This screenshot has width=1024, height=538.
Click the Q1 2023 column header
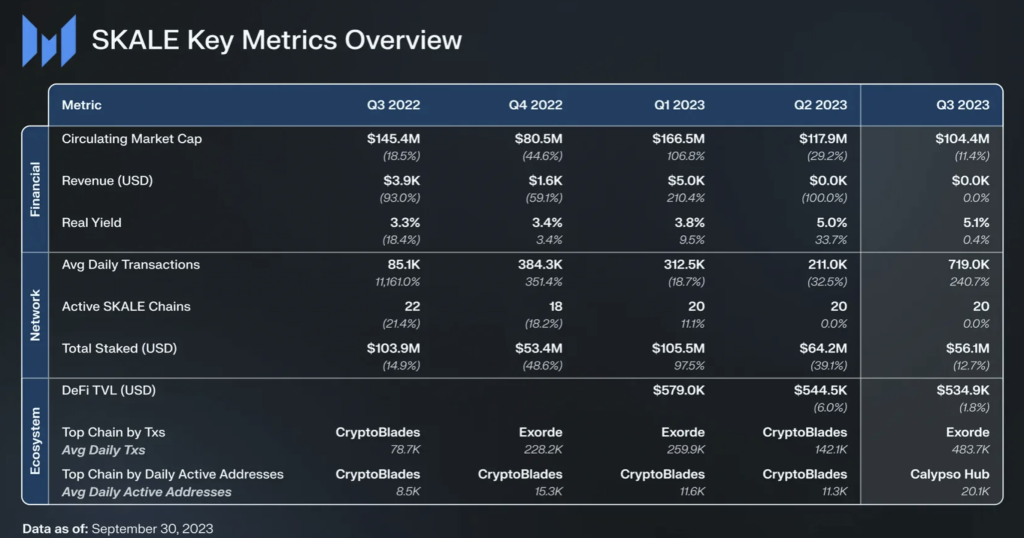[679, 105]
